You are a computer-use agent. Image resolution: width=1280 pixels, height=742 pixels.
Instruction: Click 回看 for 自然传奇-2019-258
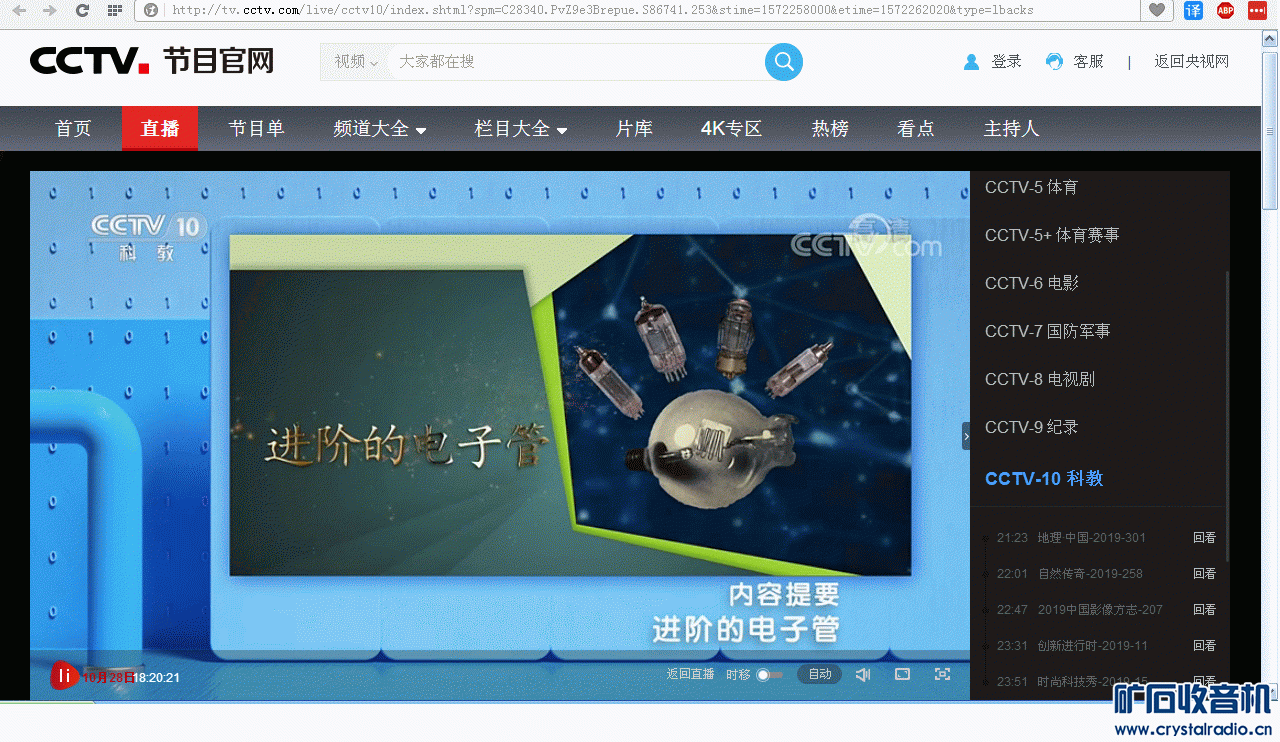1204,574
